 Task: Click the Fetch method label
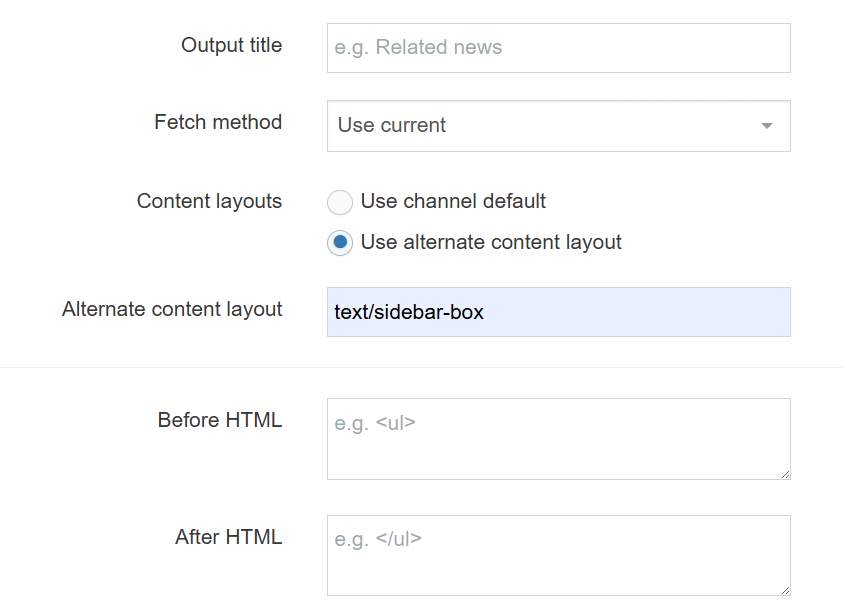pos(217,123)
